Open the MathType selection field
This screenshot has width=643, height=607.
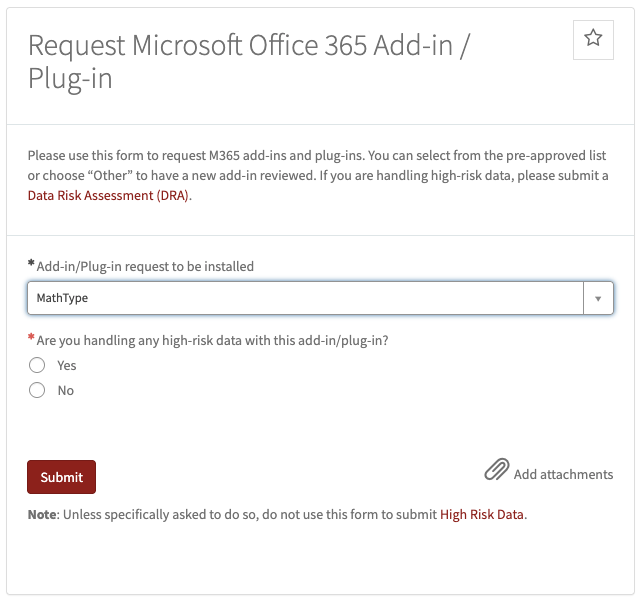click(305, 298)
